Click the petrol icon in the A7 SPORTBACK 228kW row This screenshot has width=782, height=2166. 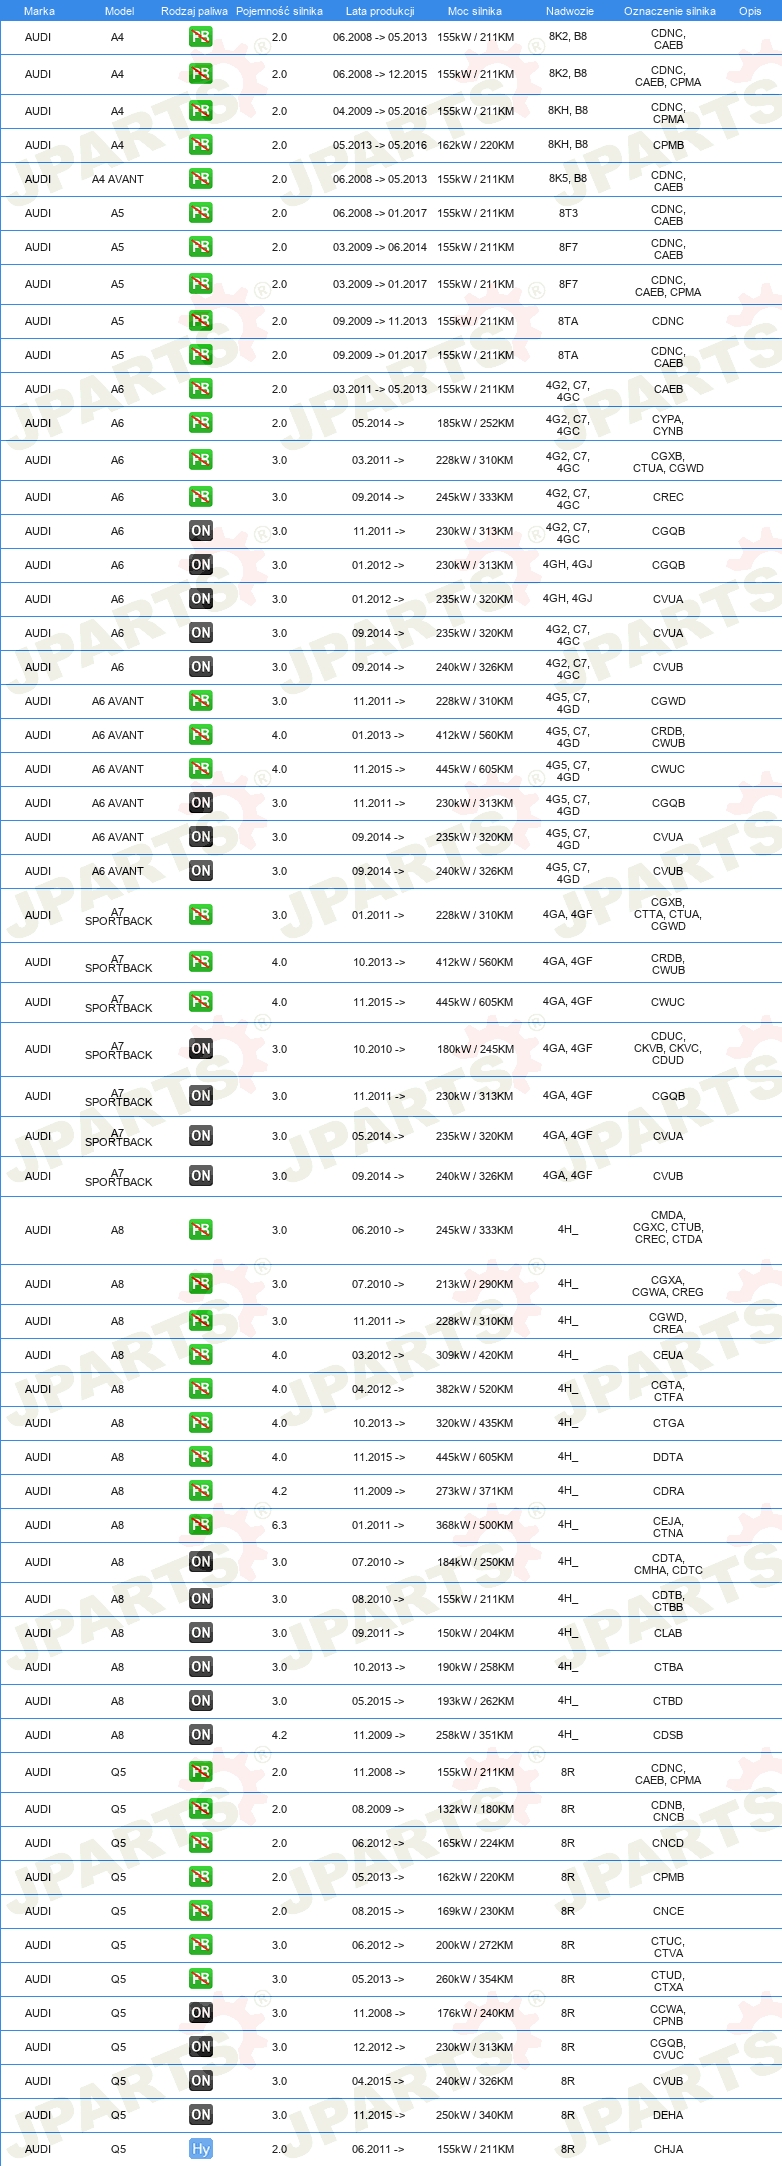[x=201, y=915]
